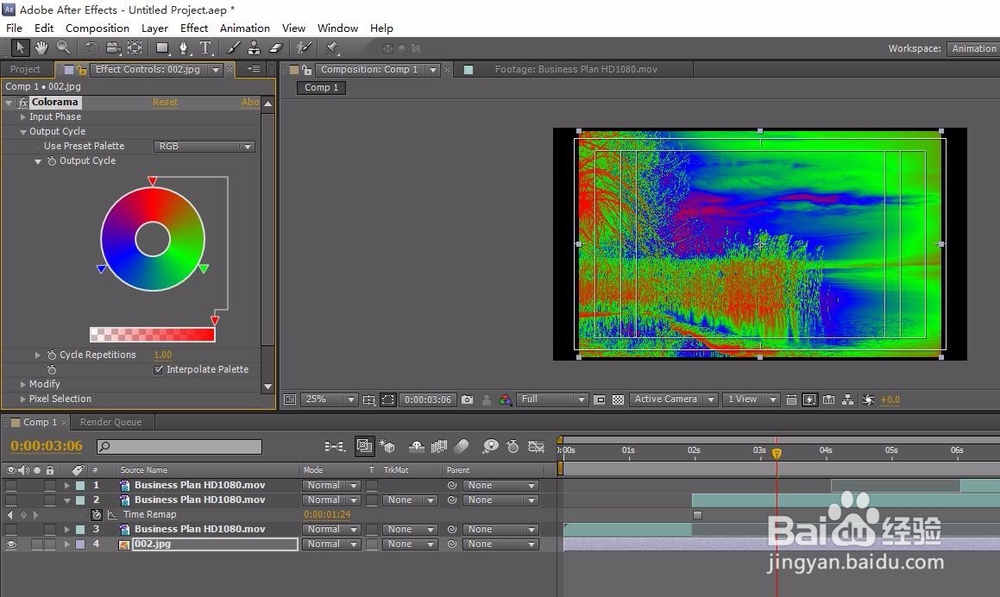1000x597 pixels.
Task: Open the Active Camera view dropdown
Action: (673, 400)
